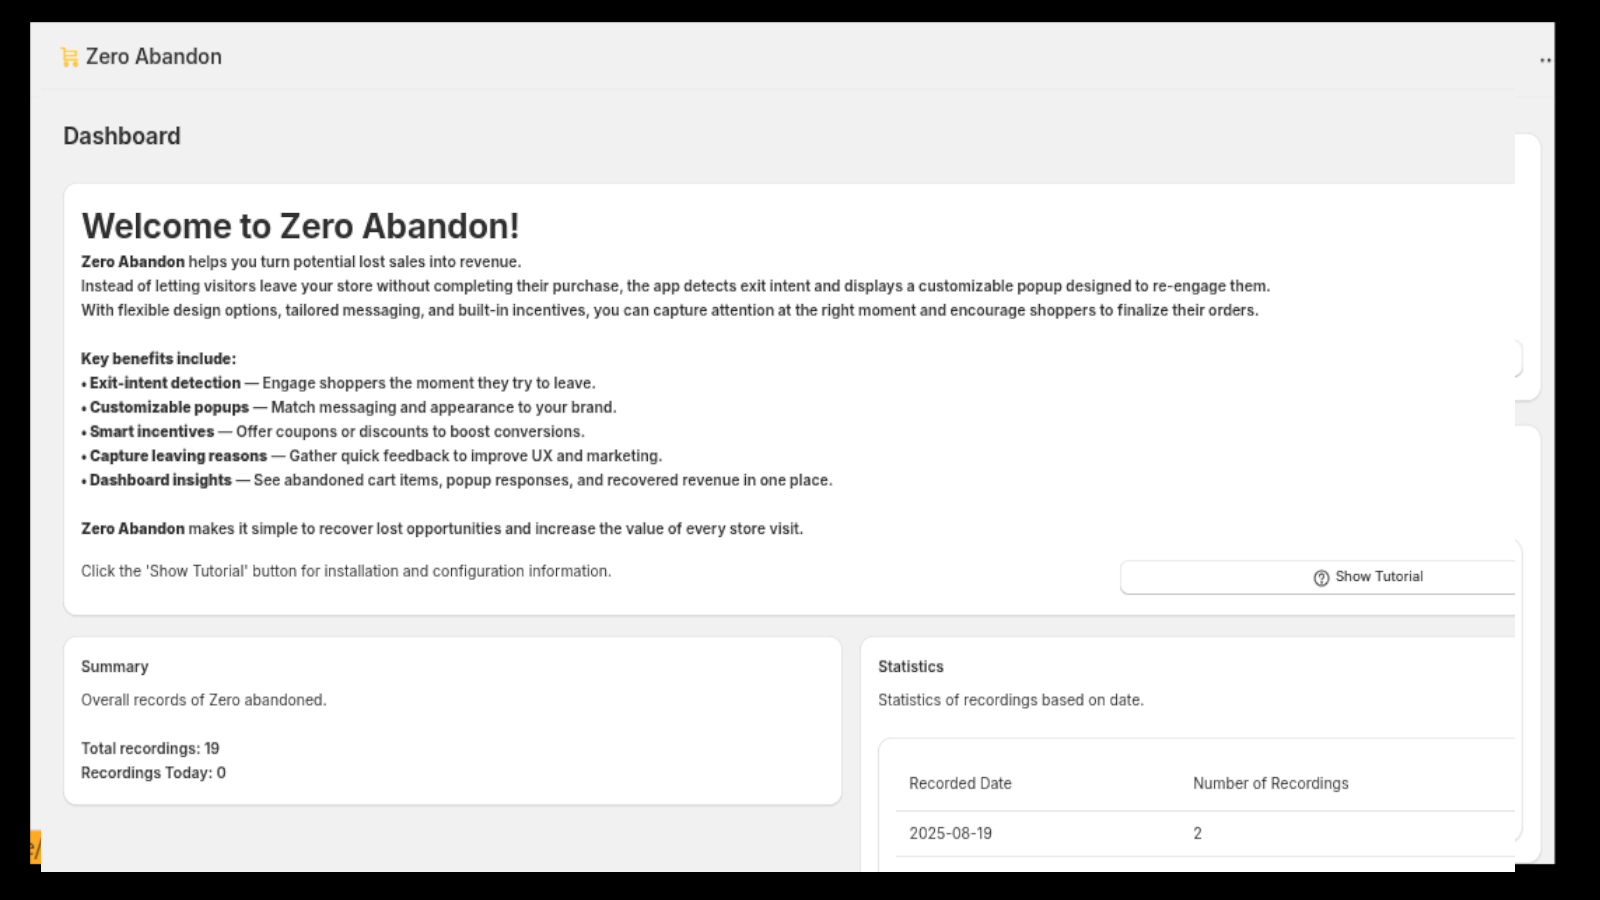Click the recordings count value 2
Image resolution: width=1600 pixels, height=900 pixels.
[x=1197, y=833]
